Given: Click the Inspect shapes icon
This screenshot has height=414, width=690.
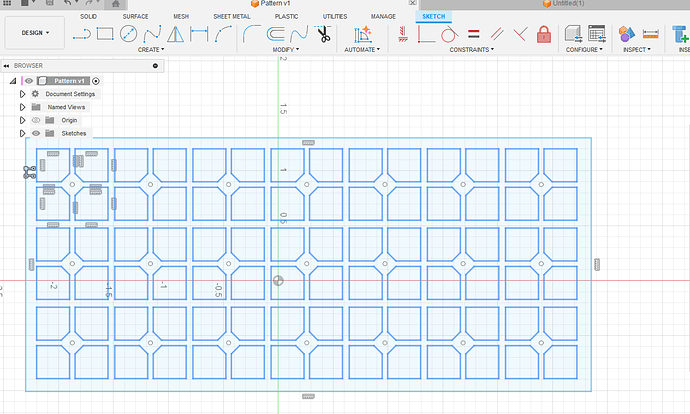Looking at the screenshot, I should pos(627,34).
